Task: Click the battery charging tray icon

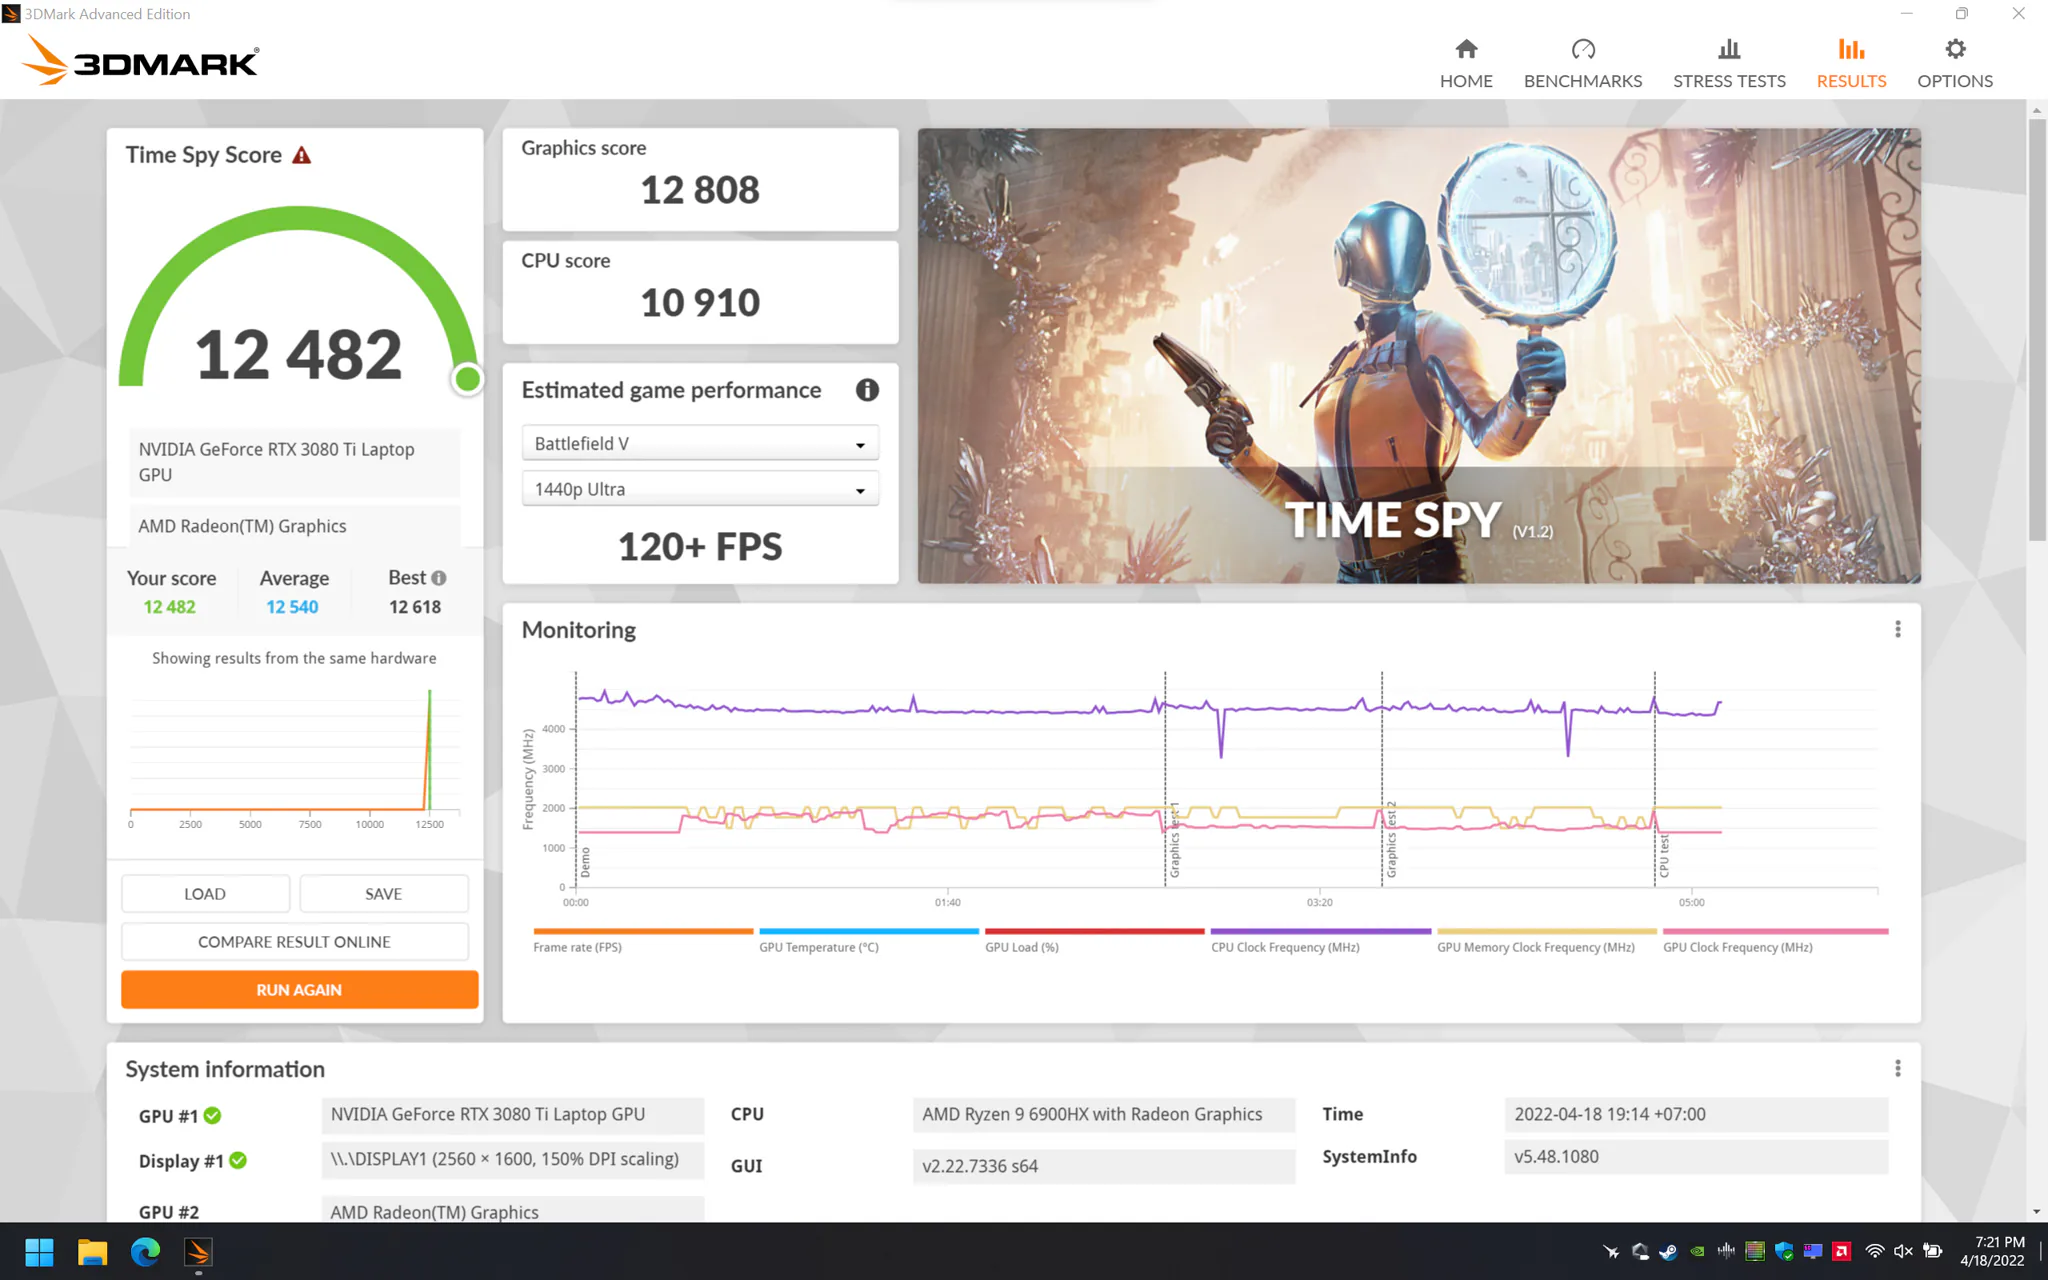Action: (x=1933, y=1251)
